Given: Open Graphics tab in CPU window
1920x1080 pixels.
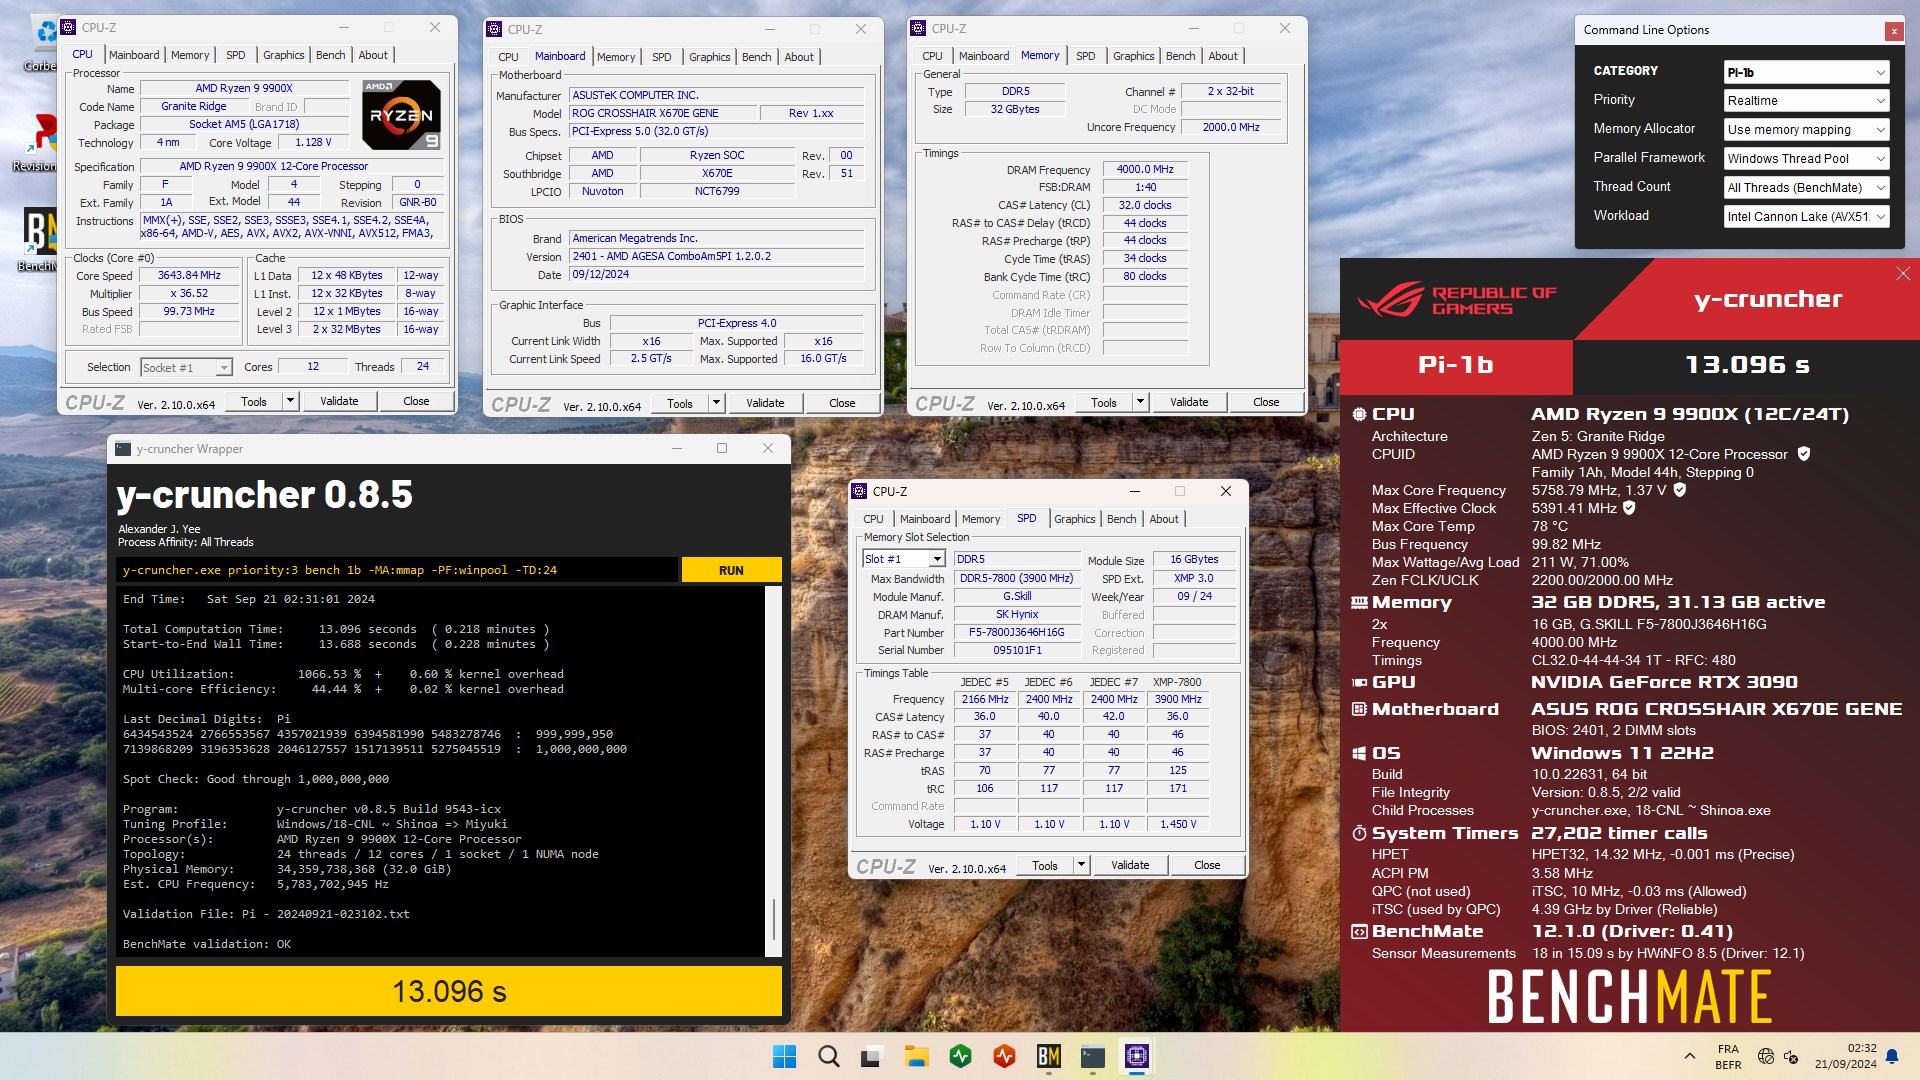Looking at the screenshot, I should click(283, 55).
